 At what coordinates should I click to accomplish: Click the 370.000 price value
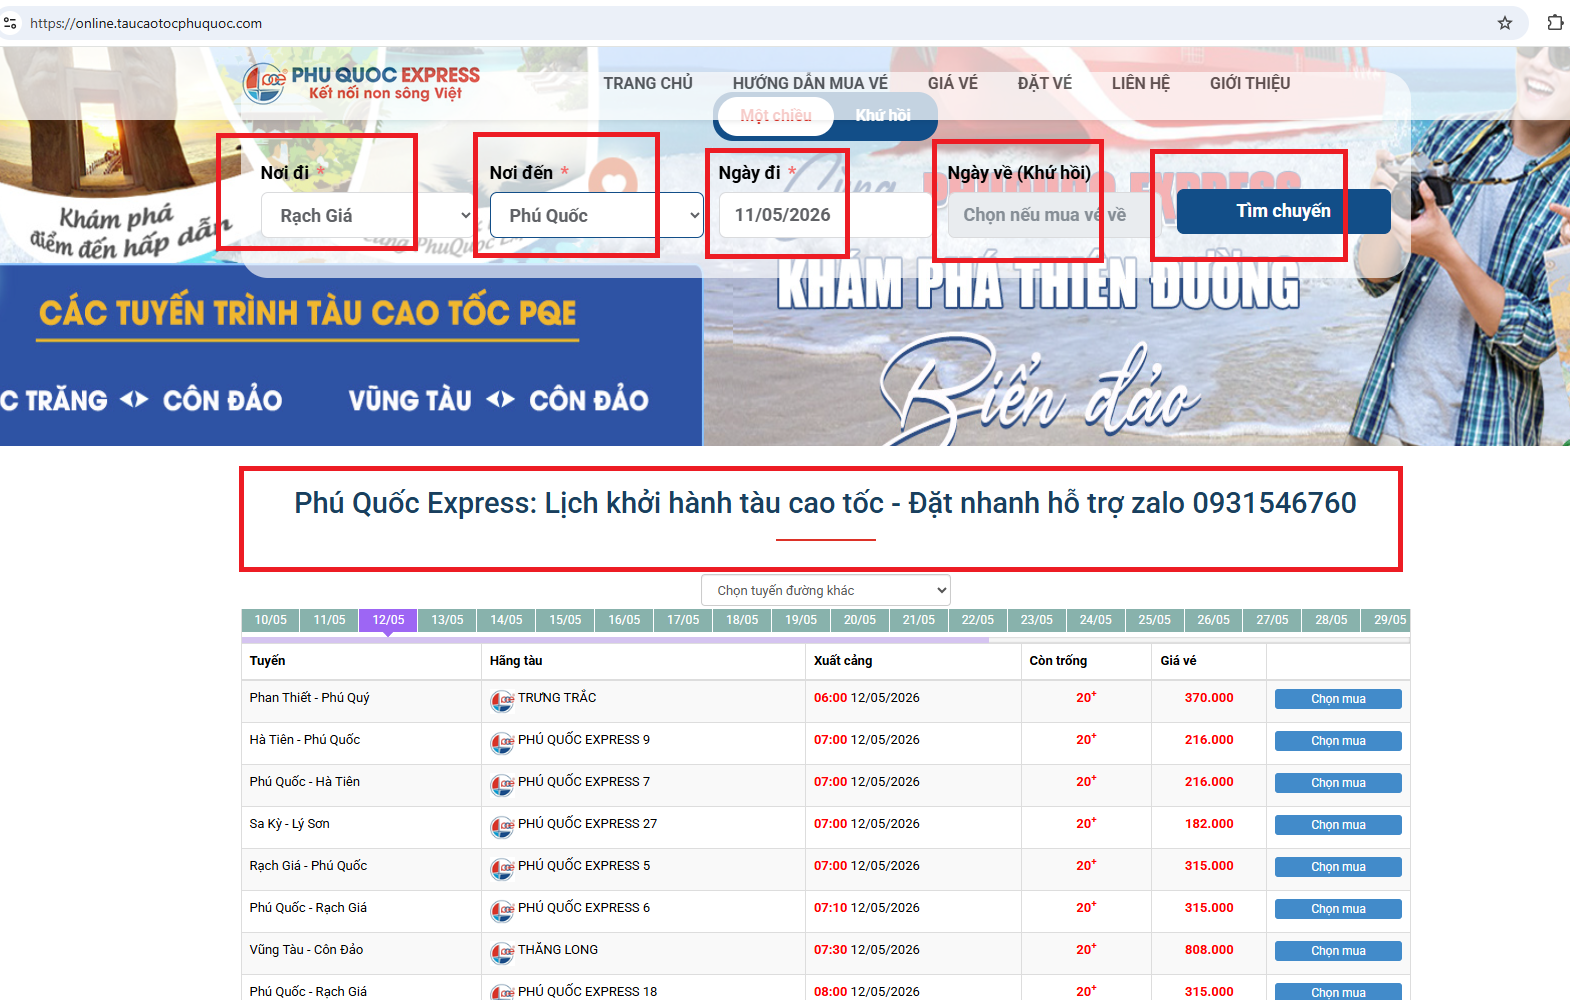(1209, 698)
